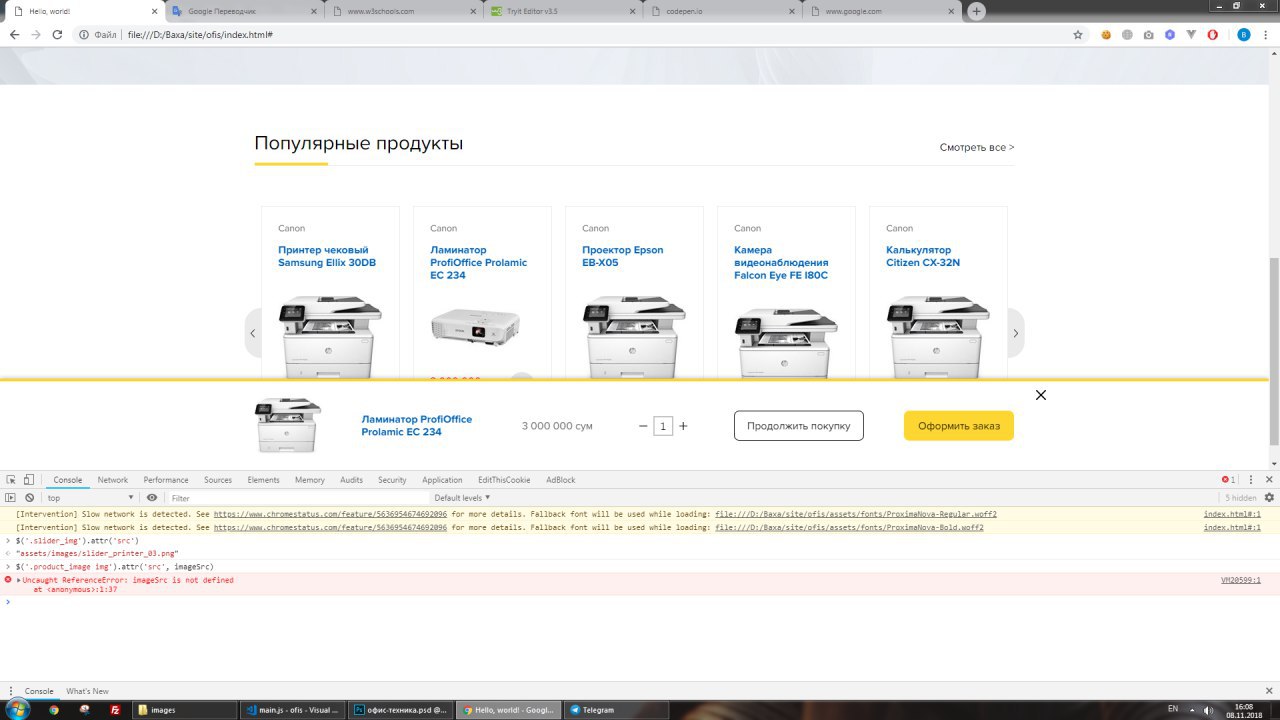Screen dimensions: 1280x720
Task: Open a new browser tab
Action: pyautogui.click(x=977, y=11)
